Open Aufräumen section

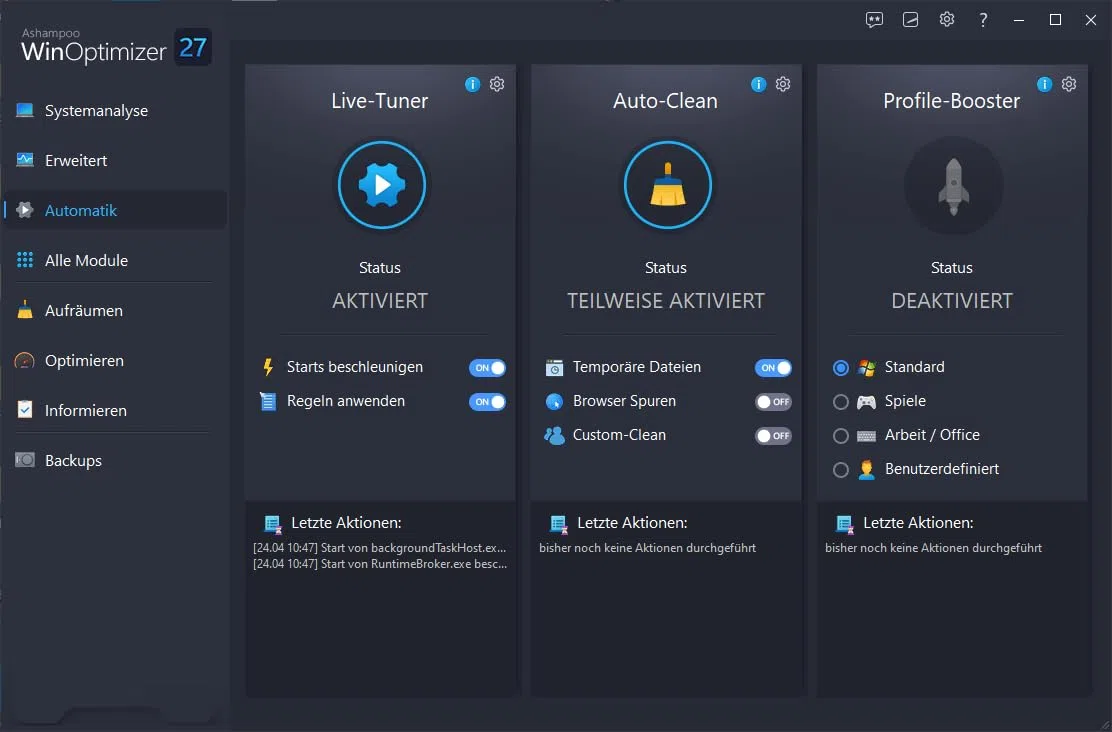click(115, 310)
